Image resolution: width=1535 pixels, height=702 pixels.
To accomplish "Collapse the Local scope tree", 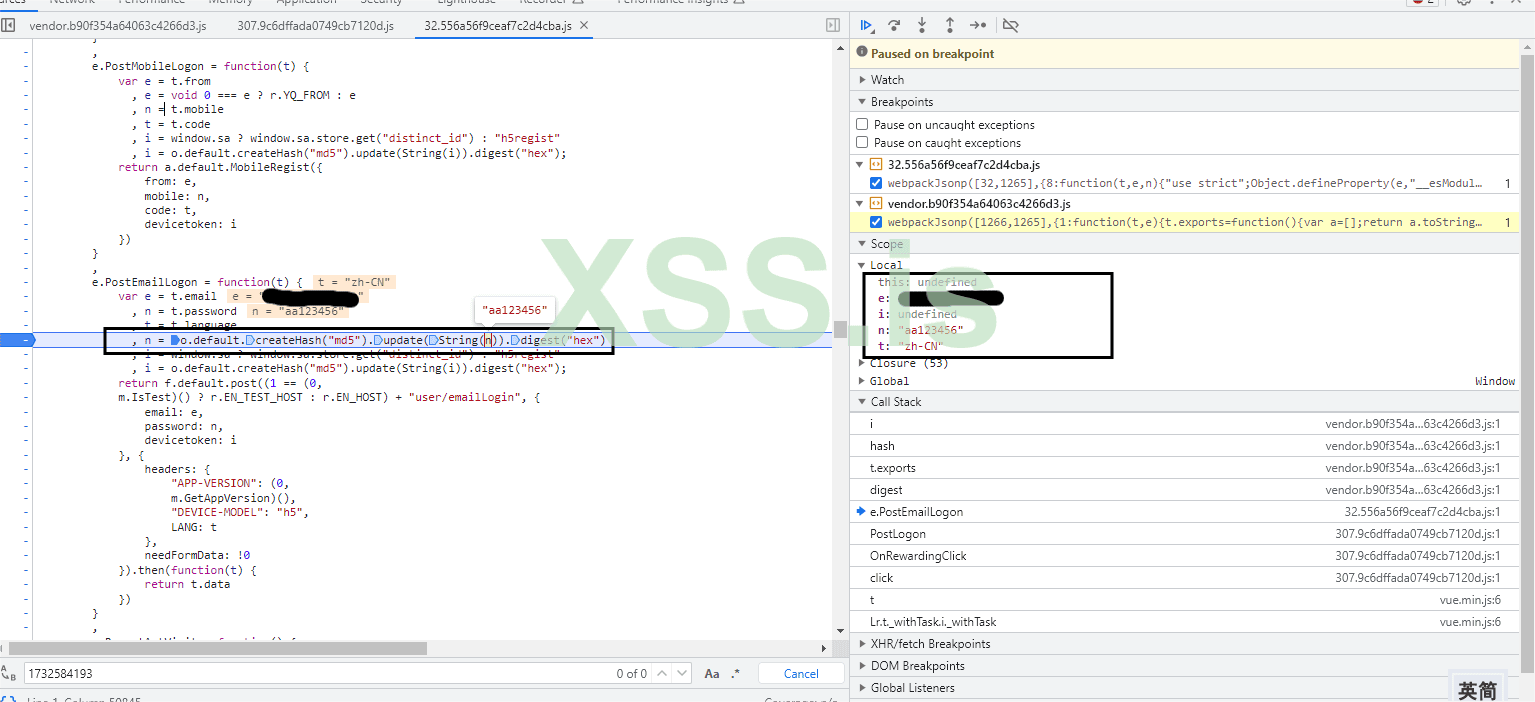I will (x=862, y=265).
